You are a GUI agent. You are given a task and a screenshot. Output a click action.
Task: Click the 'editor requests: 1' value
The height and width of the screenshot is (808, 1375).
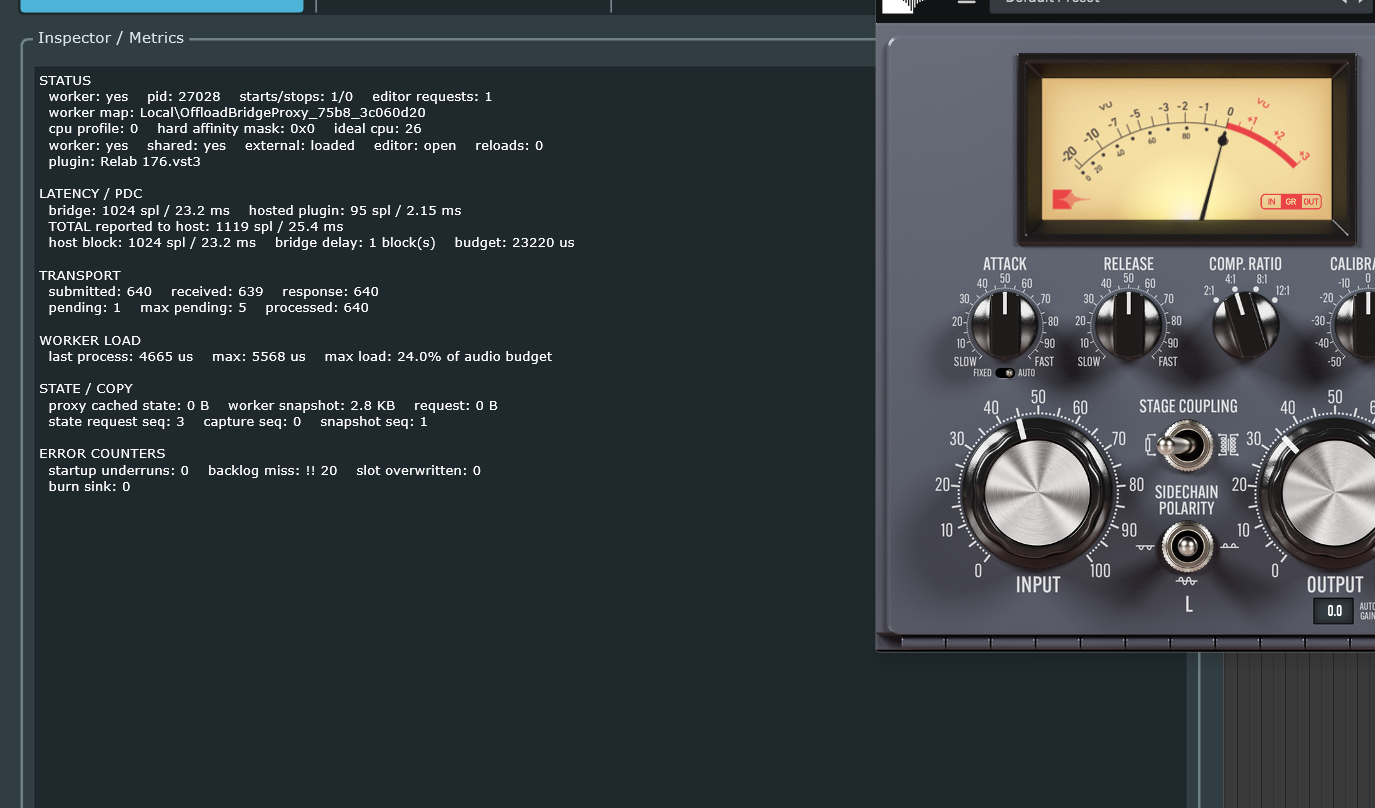point(432,96)
